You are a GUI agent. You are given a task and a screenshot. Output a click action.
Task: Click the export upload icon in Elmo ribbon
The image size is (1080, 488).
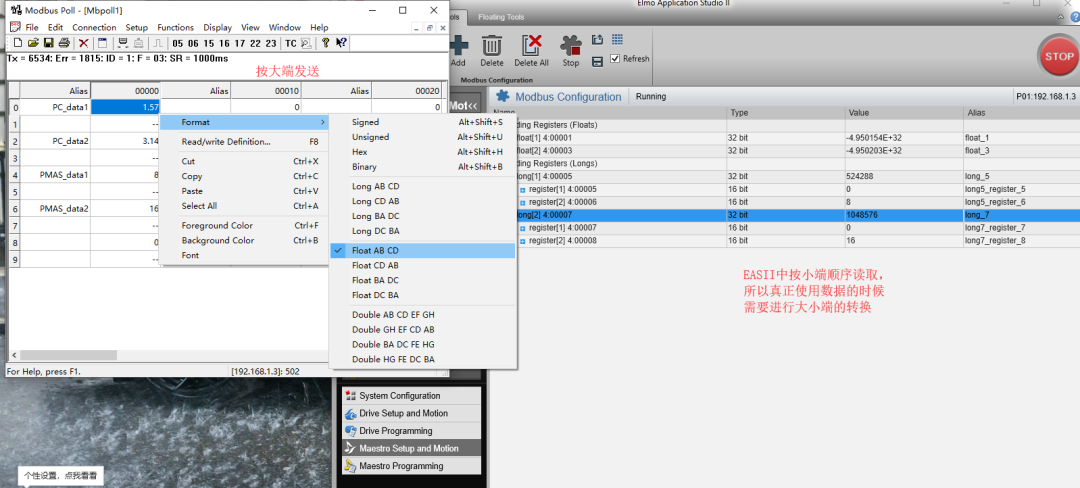tap(598, 40)
